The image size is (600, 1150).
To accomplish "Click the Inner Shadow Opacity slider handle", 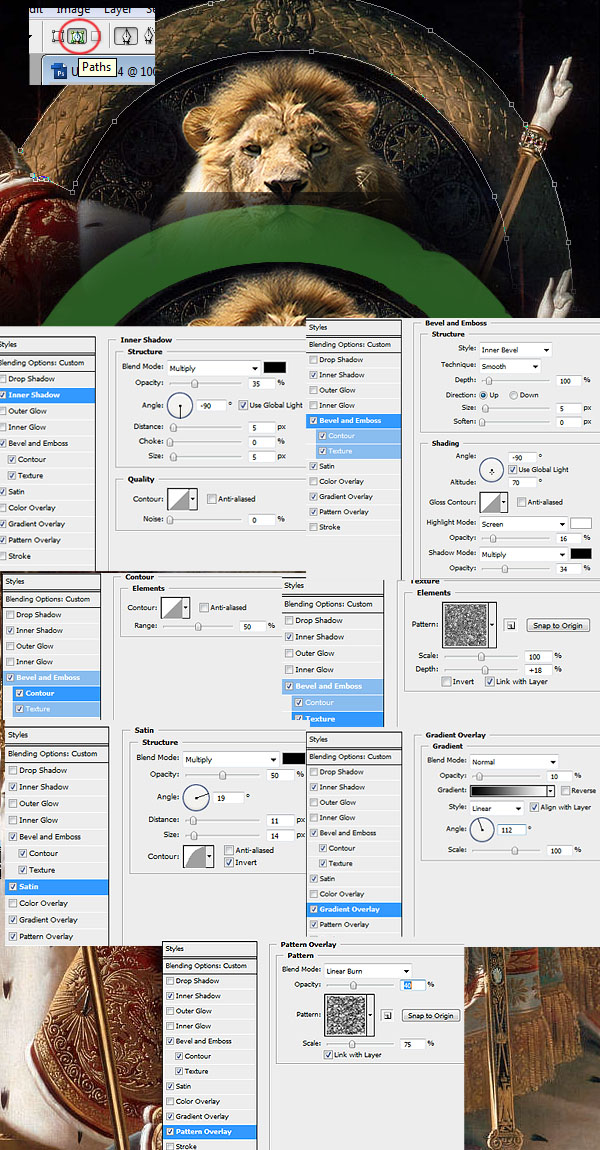I will click(194, 383).
